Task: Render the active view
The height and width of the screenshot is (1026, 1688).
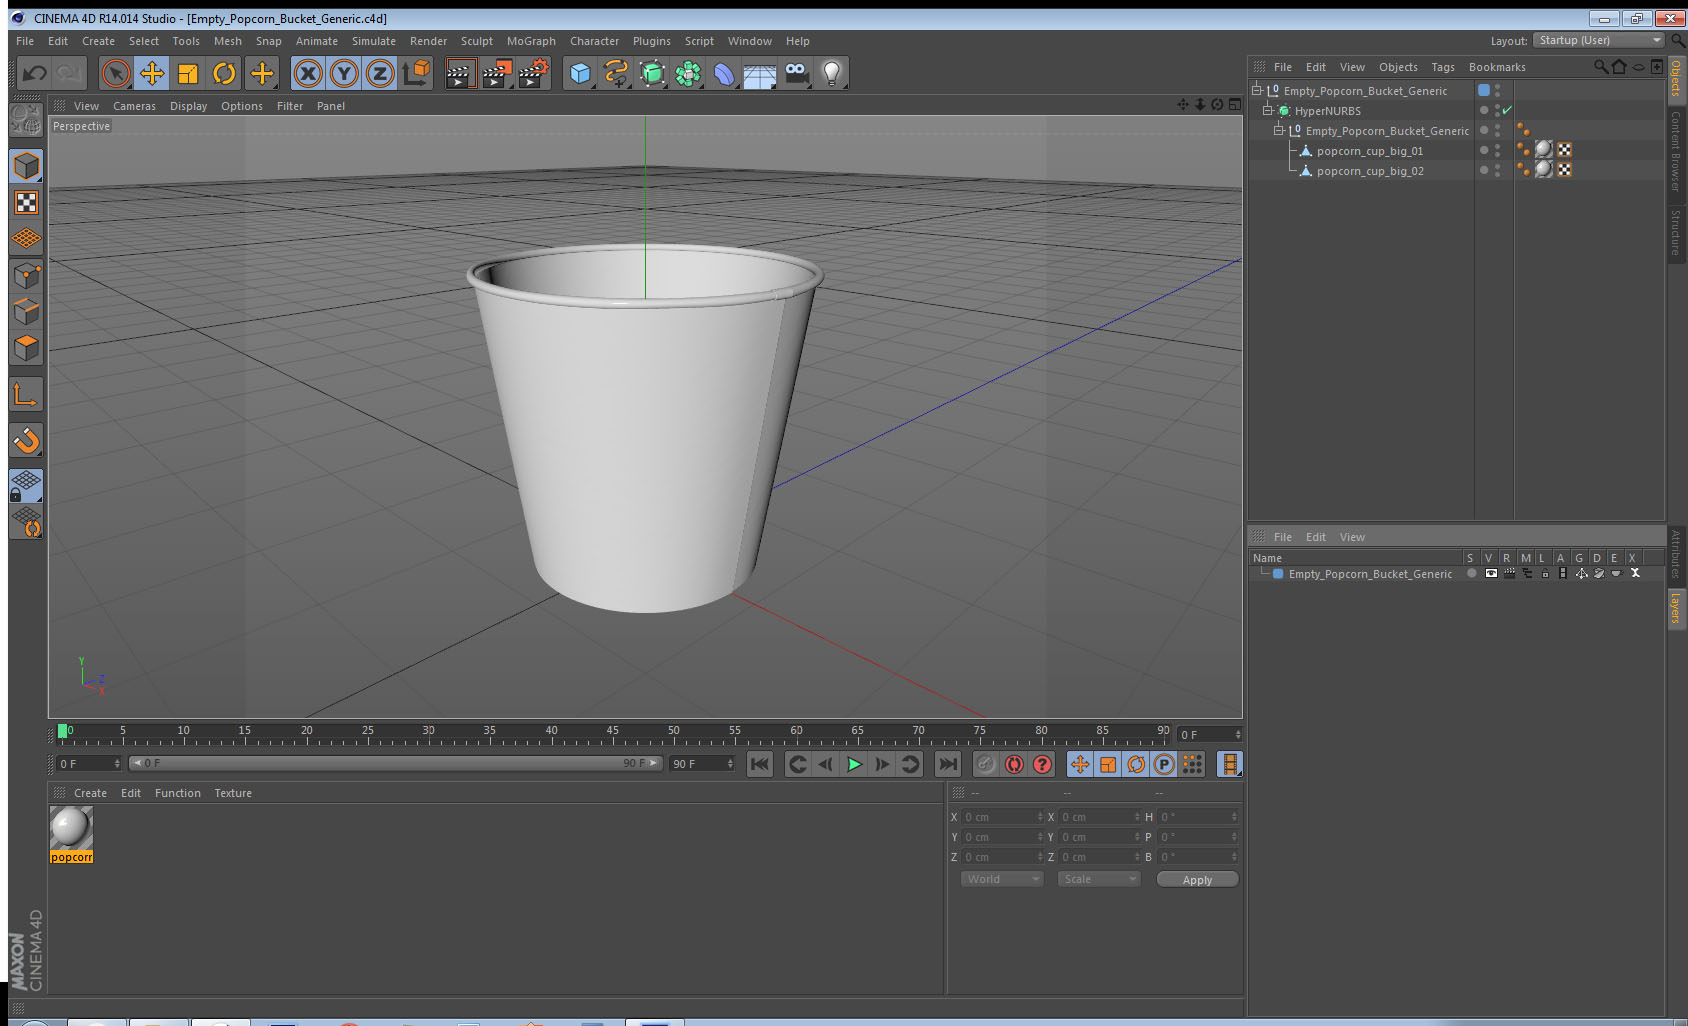Action: (x=459, y=73)
